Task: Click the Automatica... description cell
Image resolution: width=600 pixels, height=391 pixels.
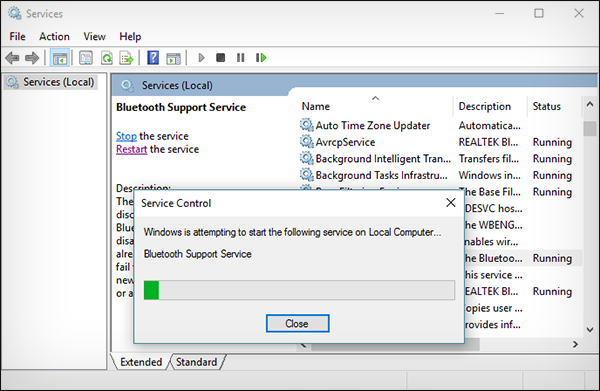Action: click(x=489, y=125)
